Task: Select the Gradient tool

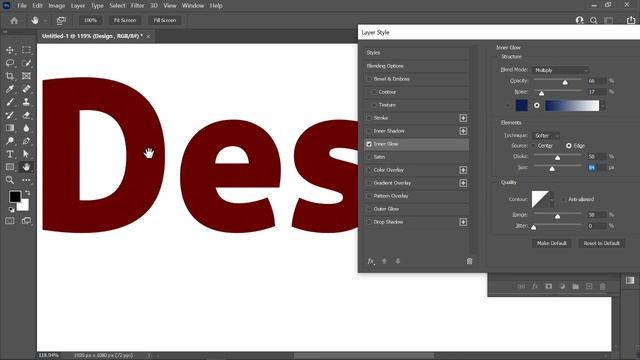Action: click(x=10, y=128)
